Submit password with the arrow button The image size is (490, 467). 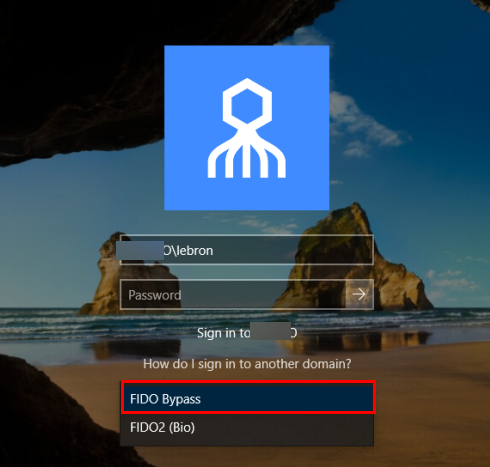coord(359,295)
